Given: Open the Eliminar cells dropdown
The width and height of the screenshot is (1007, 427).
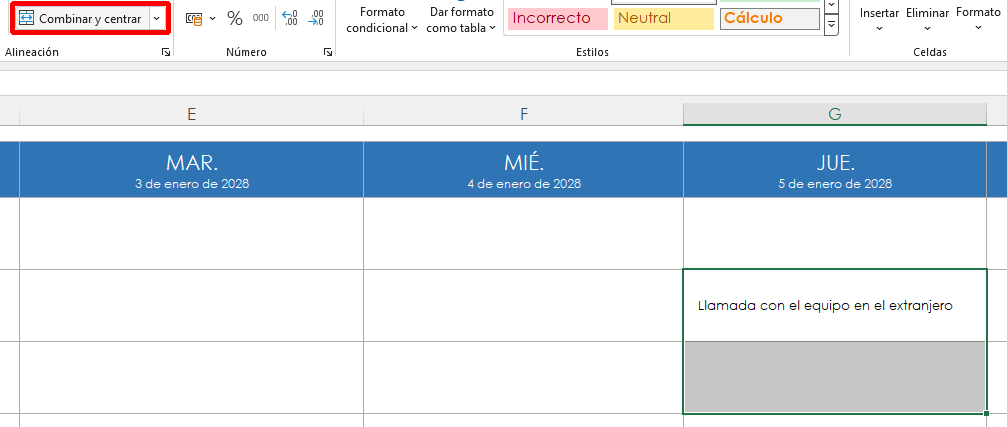Looking at the screenshot, I should click(927, 20).
